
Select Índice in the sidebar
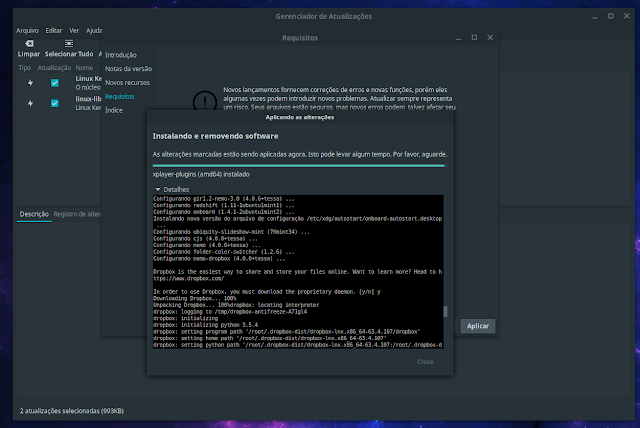click(114, 110)
